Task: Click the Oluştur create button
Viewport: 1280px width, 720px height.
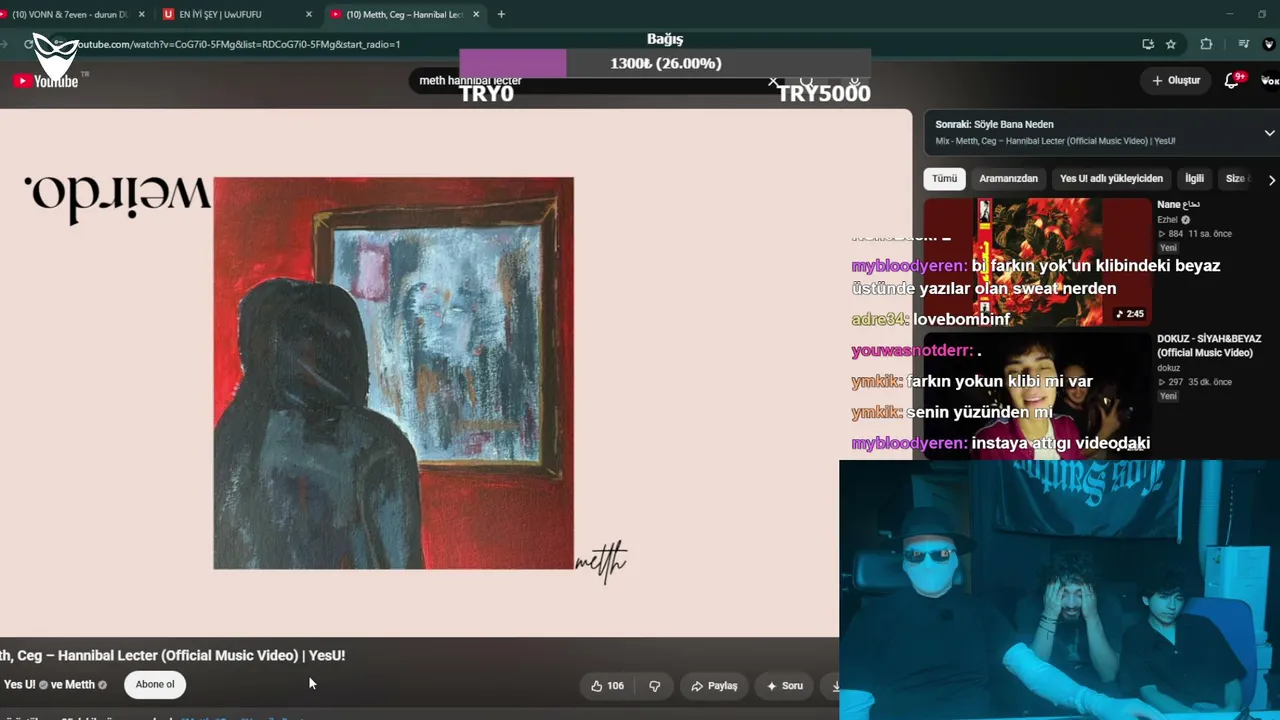Action: [1176, 81]
